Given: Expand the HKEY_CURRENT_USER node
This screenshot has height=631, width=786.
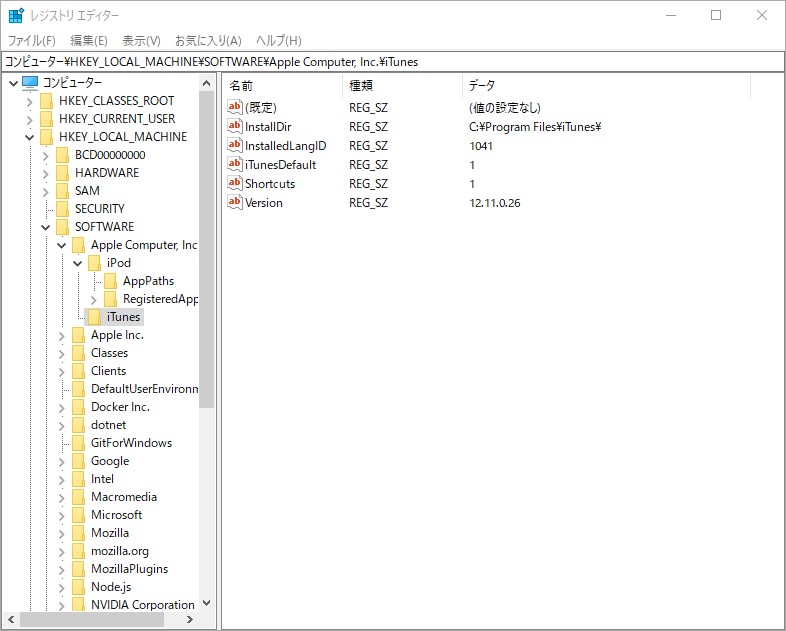Looking at the screenshot, I should [30, 120].
